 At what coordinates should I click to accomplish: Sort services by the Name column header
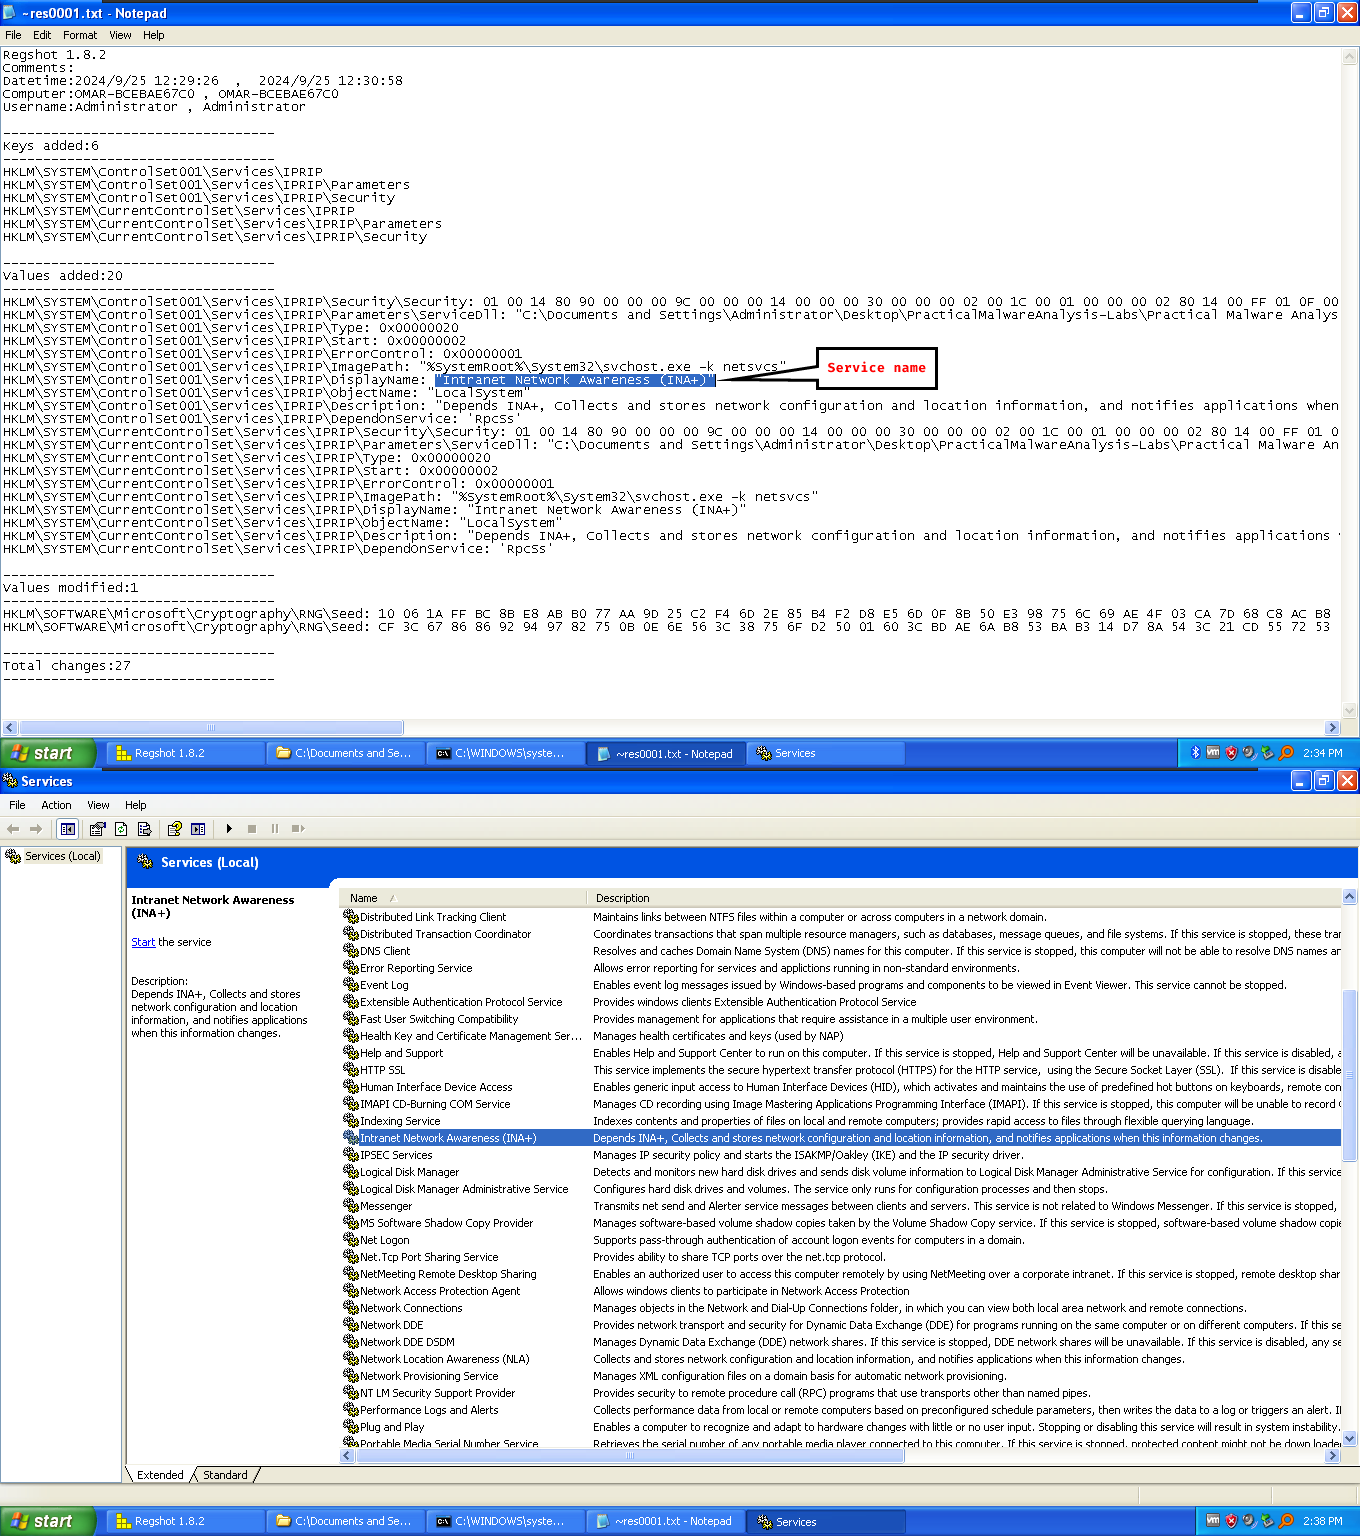(364, 898)
